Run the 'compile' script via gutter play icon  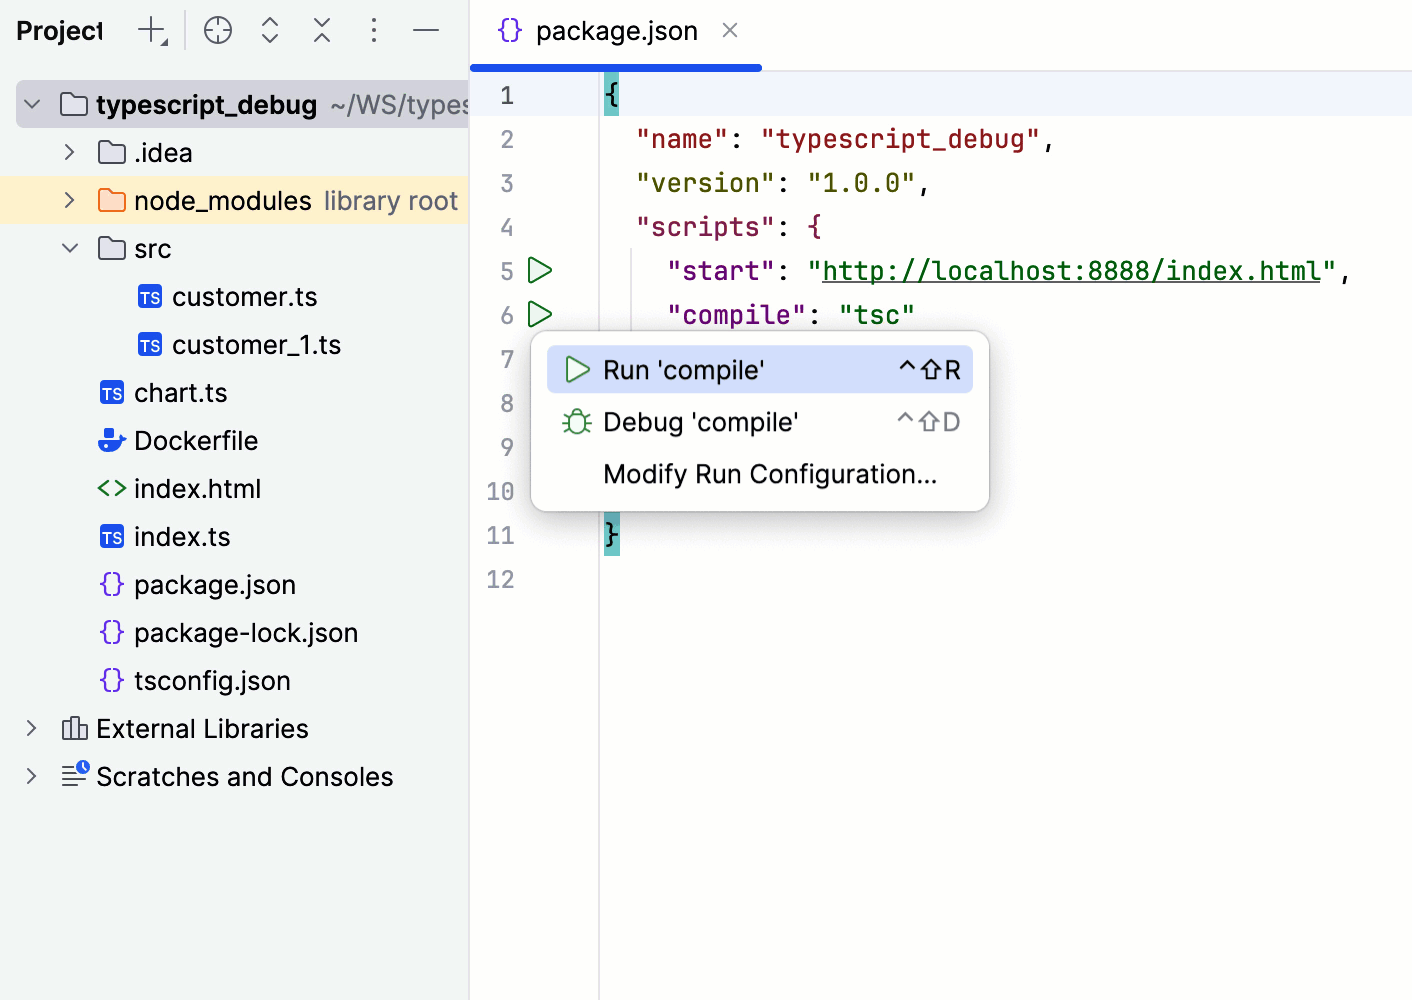pos(540,314)
